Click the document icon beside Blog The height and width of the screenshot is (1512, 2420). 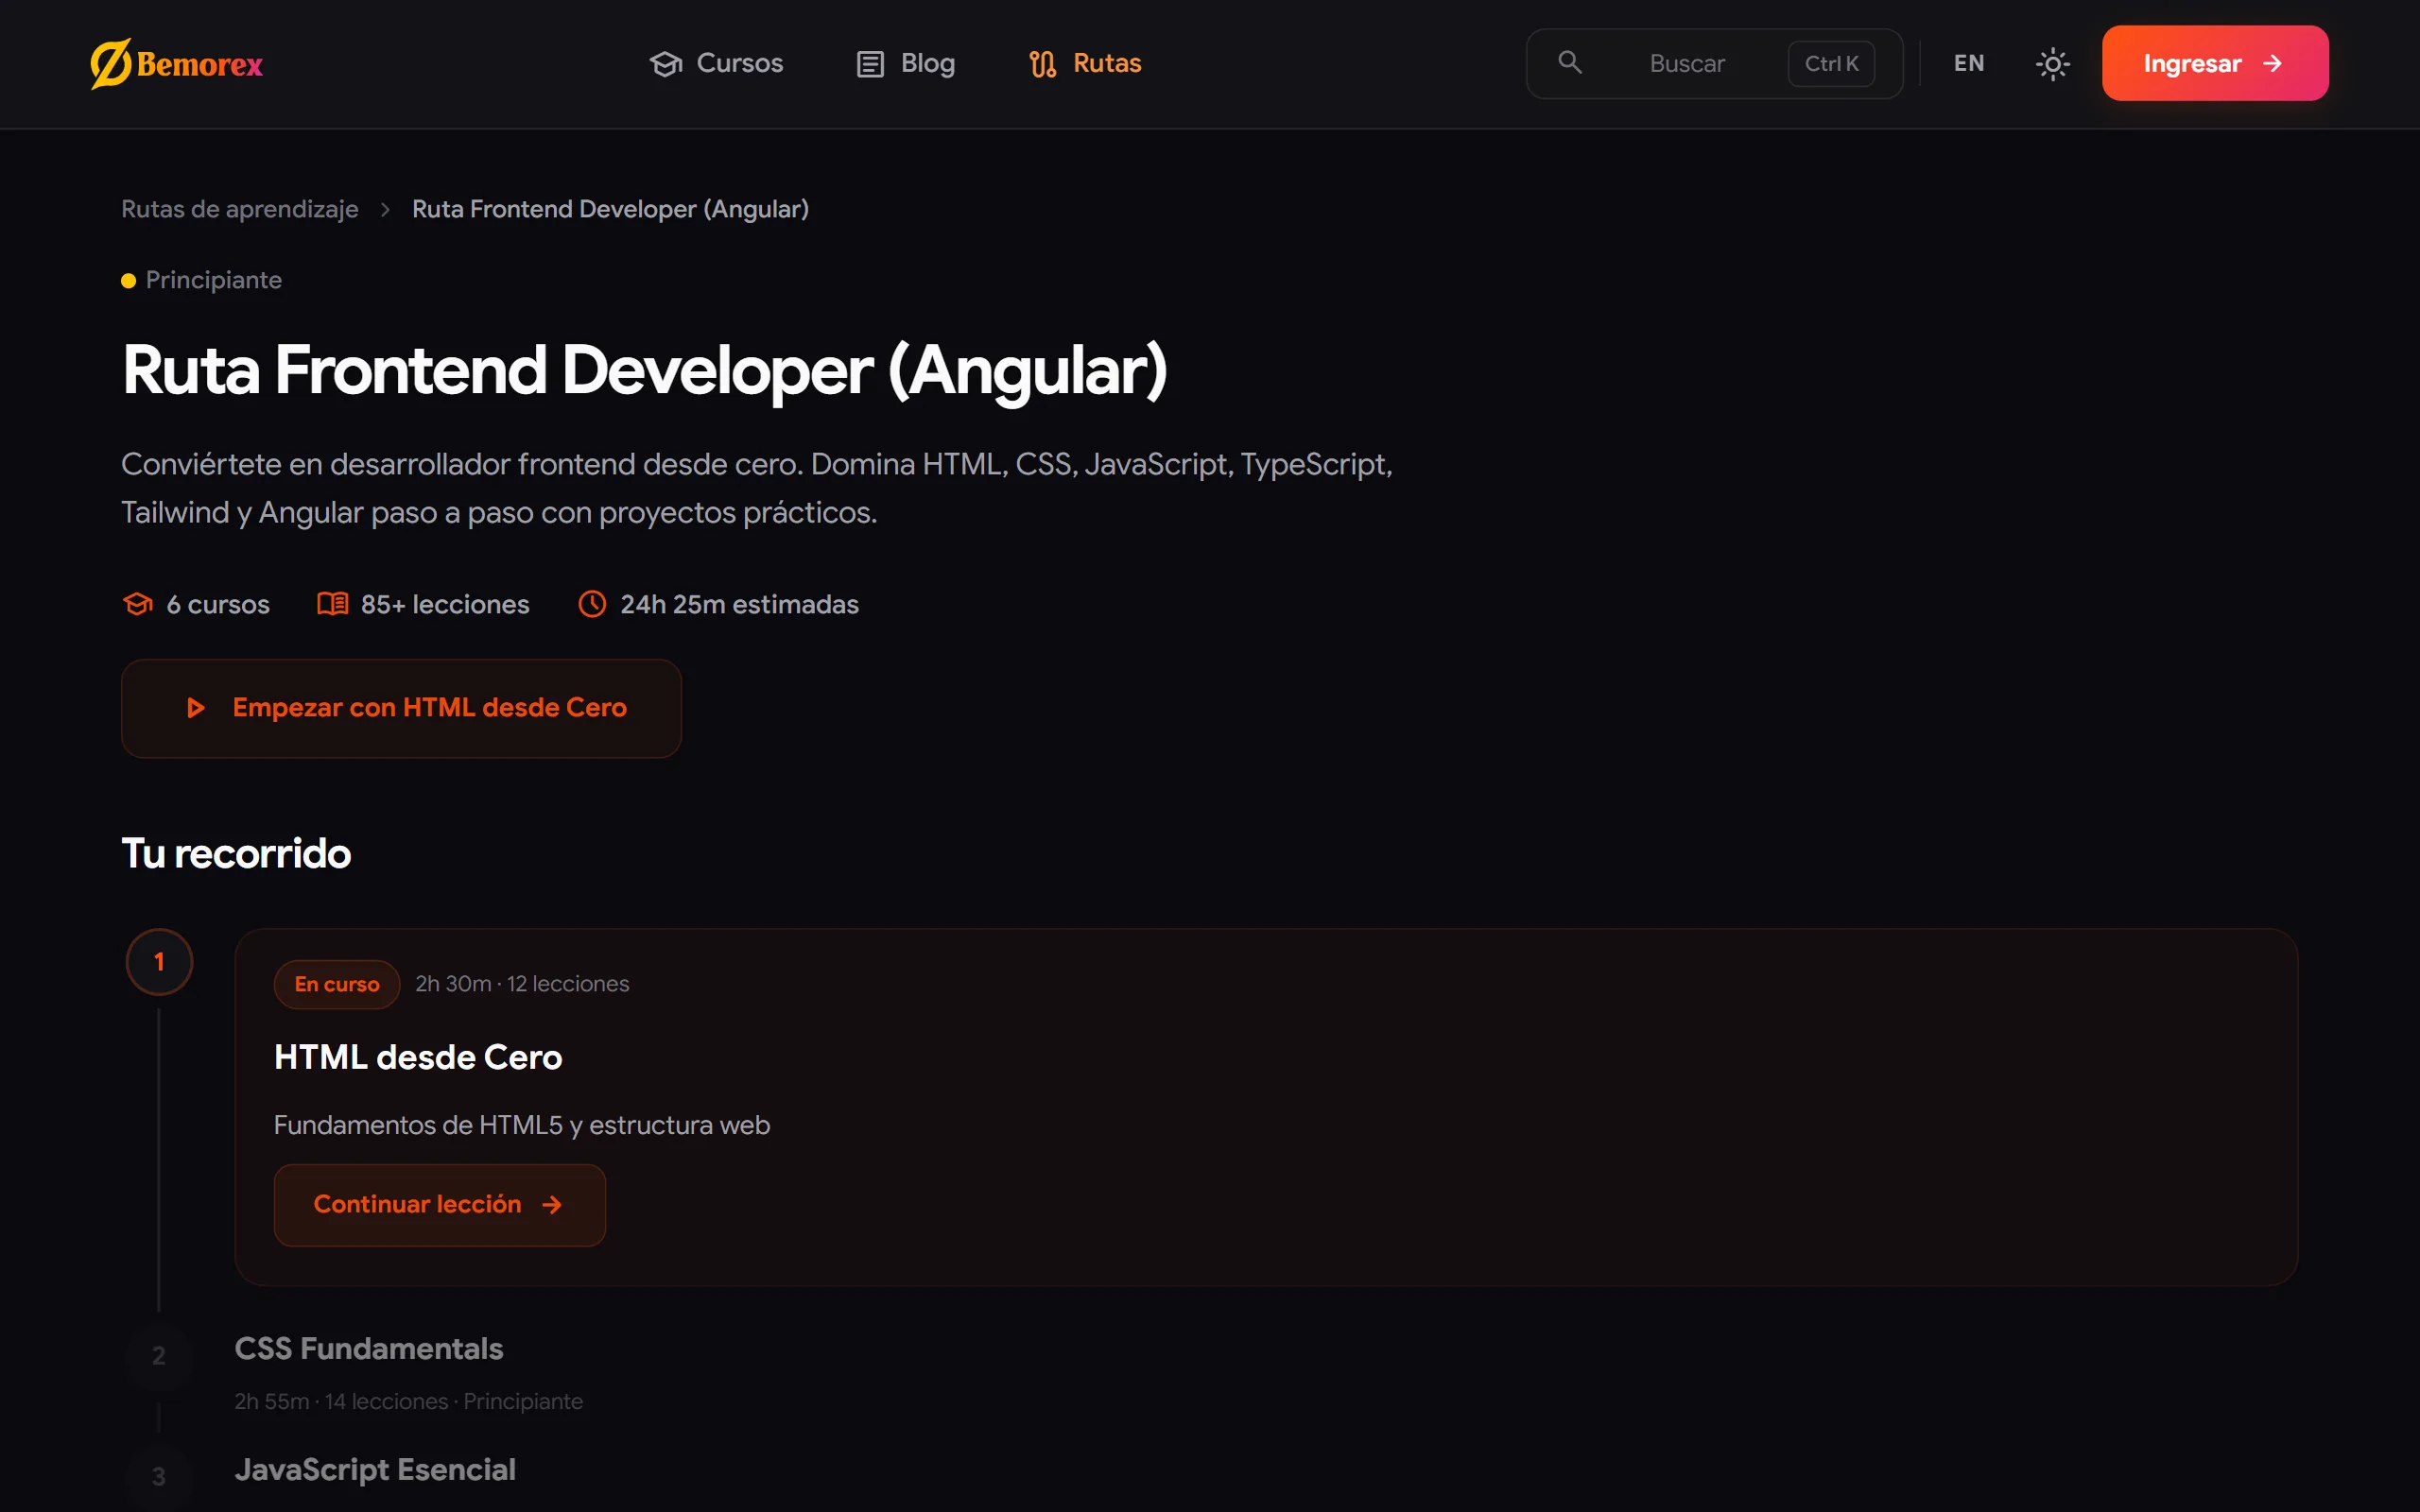(870, 64)
